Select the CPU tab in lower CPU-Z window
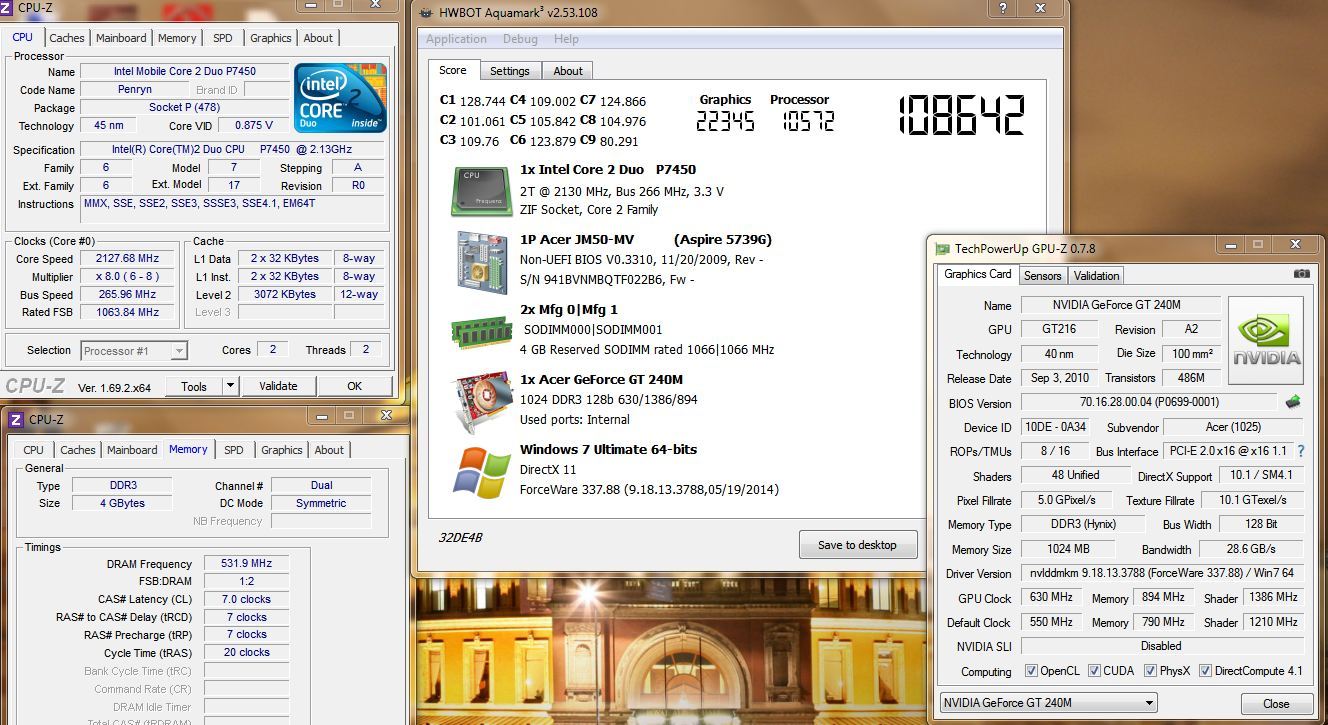 (33, 450)
